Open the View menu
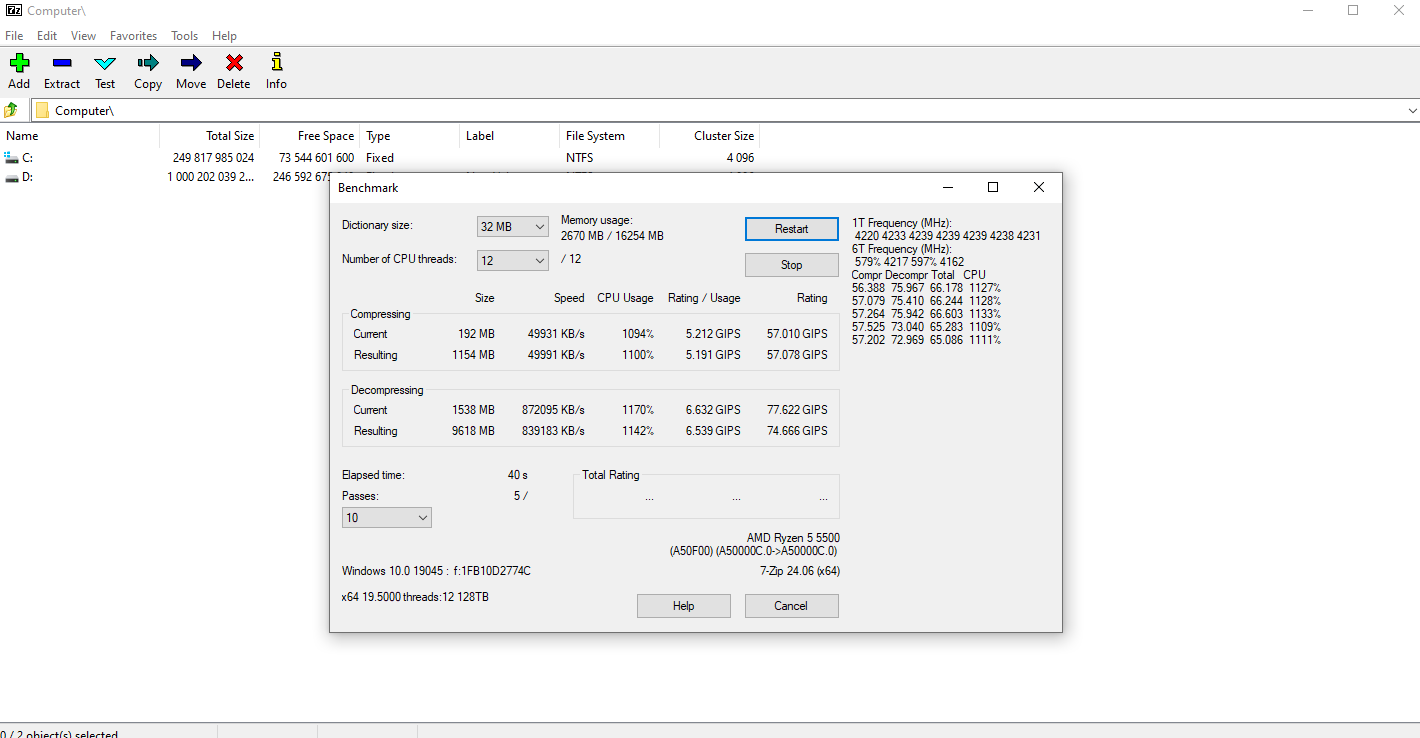 point(84,35)
